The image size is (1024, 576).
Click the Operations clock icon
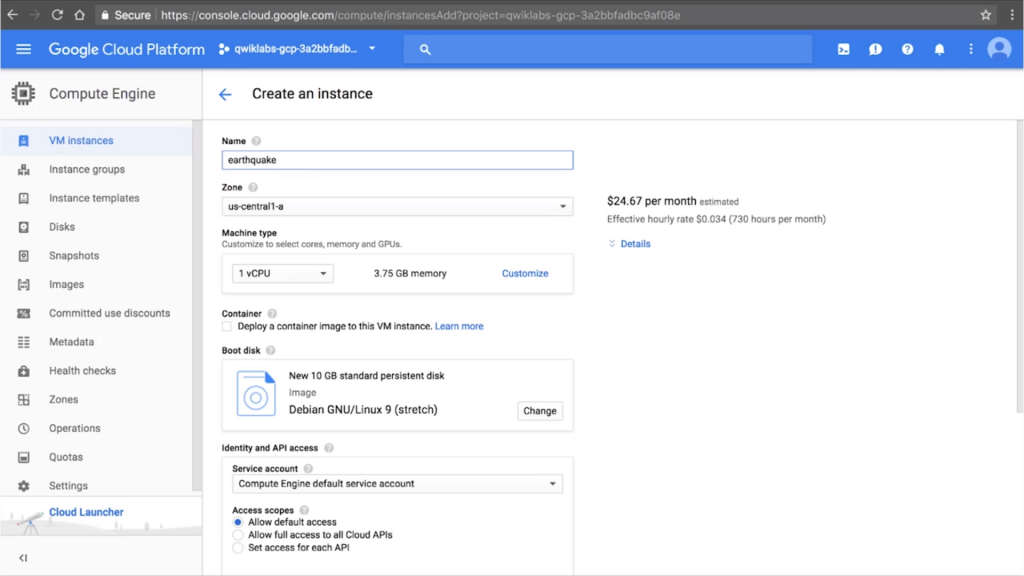[x=24, y=428]
